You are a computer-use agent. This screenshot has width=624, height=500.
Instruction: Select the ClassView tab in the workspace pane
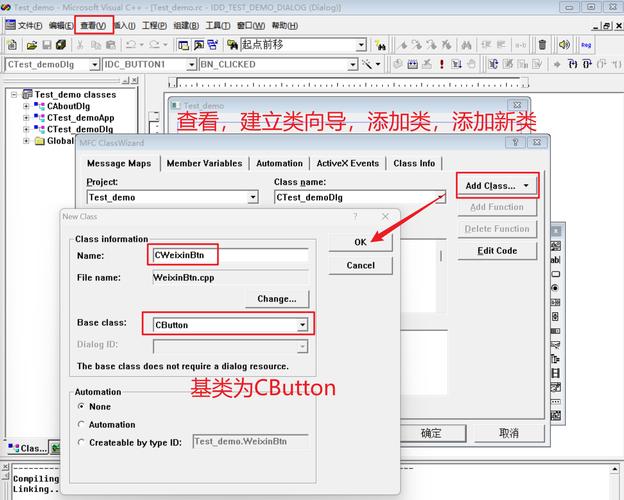pos(27,449)
